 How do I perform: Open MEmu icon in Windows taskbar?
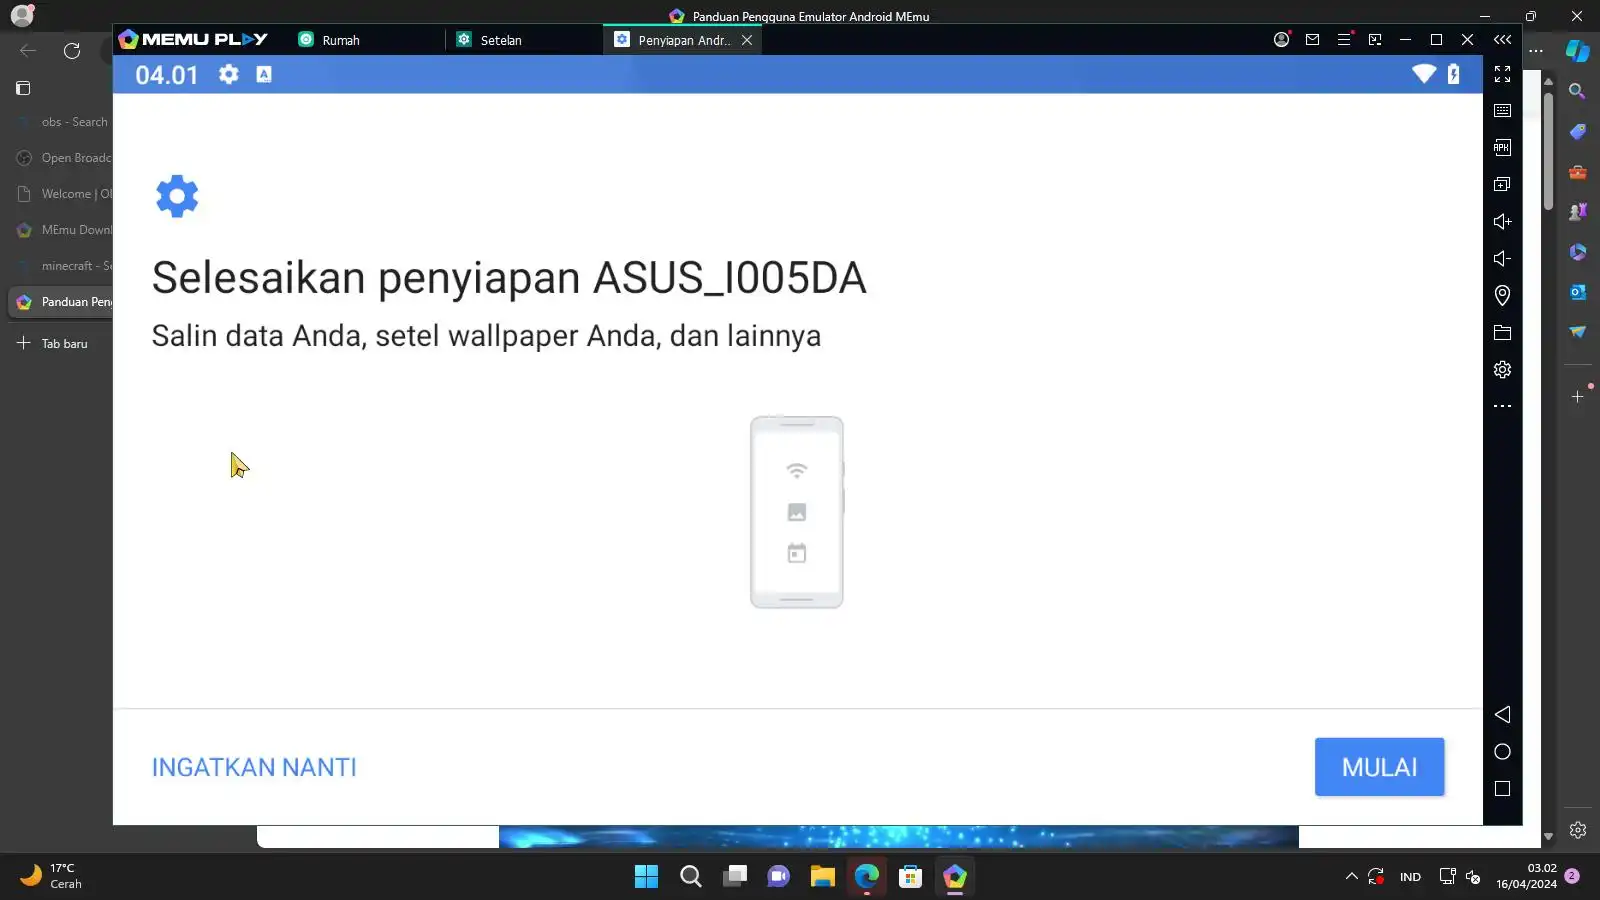955,877
